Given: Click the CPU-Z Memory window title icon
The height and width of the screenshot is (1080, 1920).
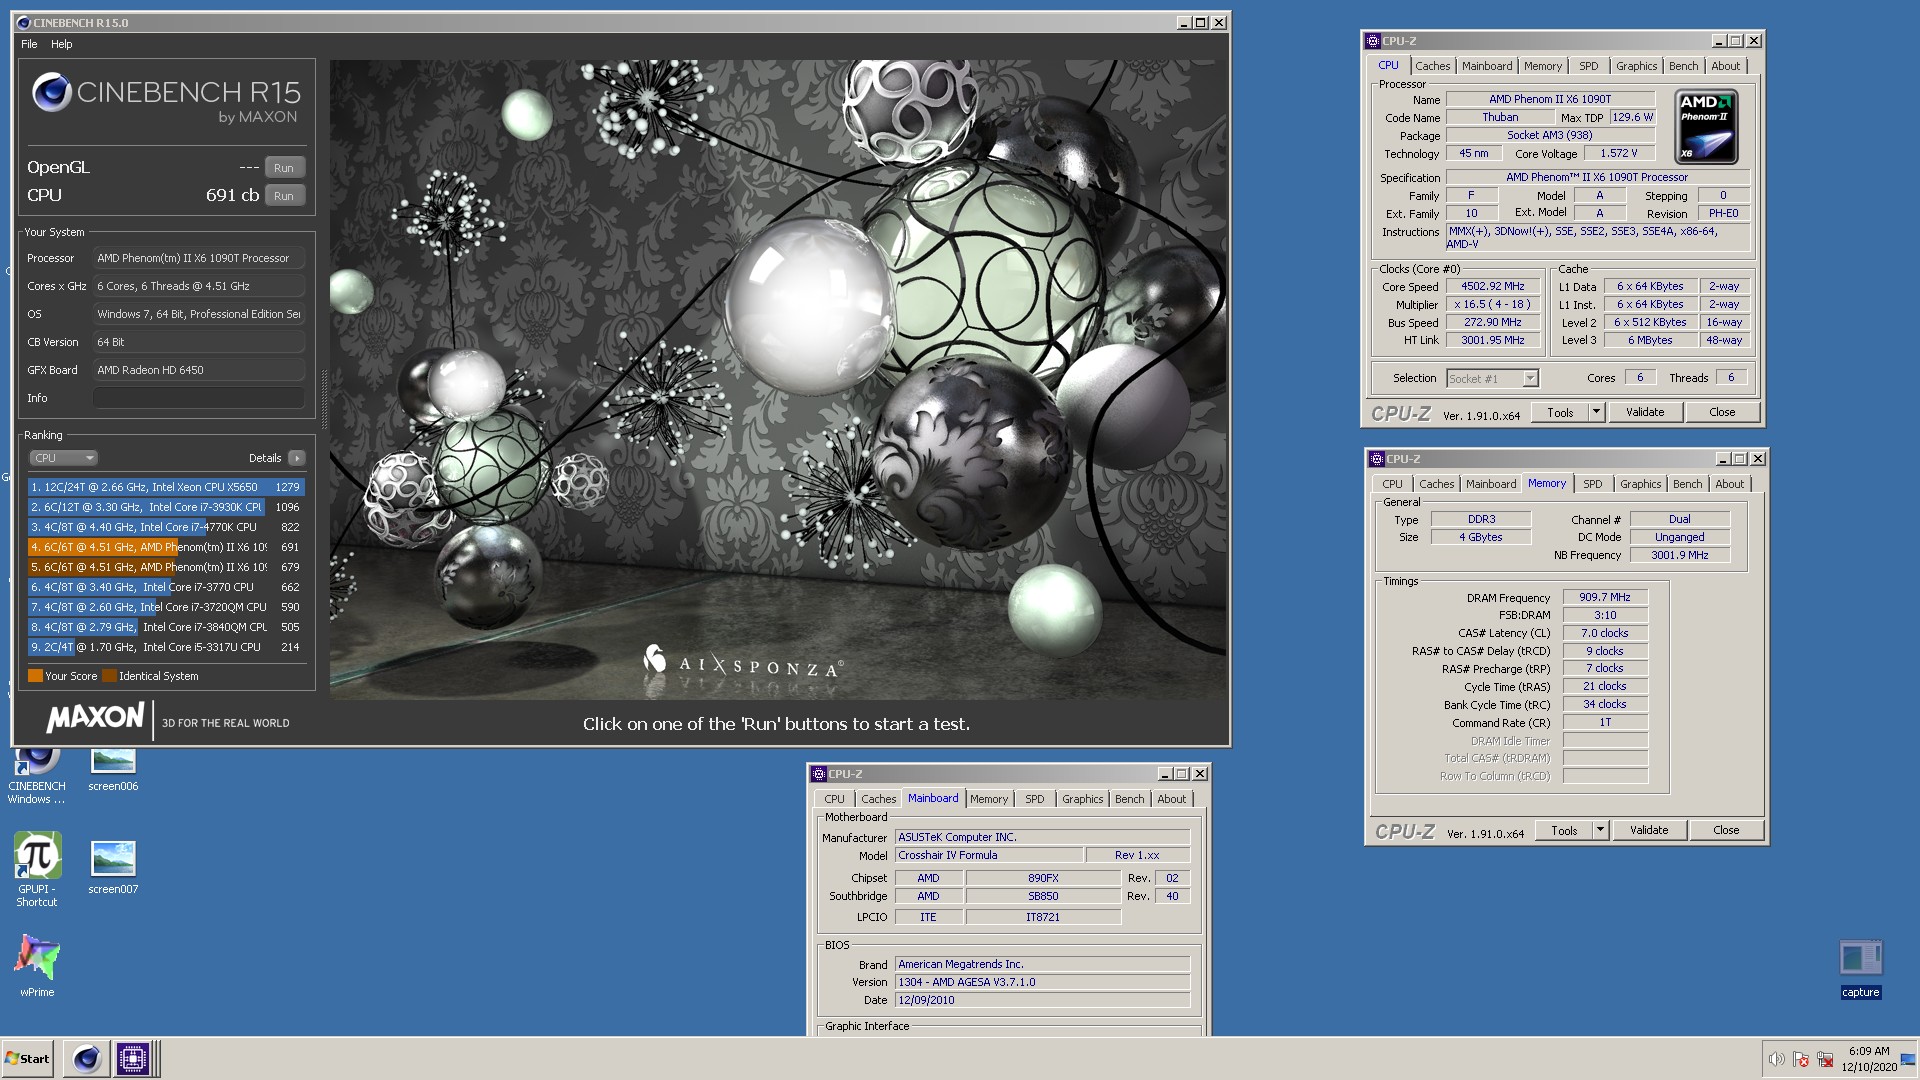Looking at the screenshot, I should 1377,459.
